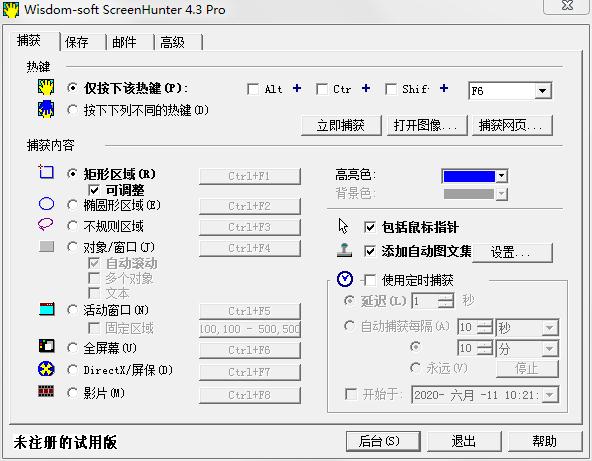Click the blue 高亮色 color swatch

[x=469, y=176]
